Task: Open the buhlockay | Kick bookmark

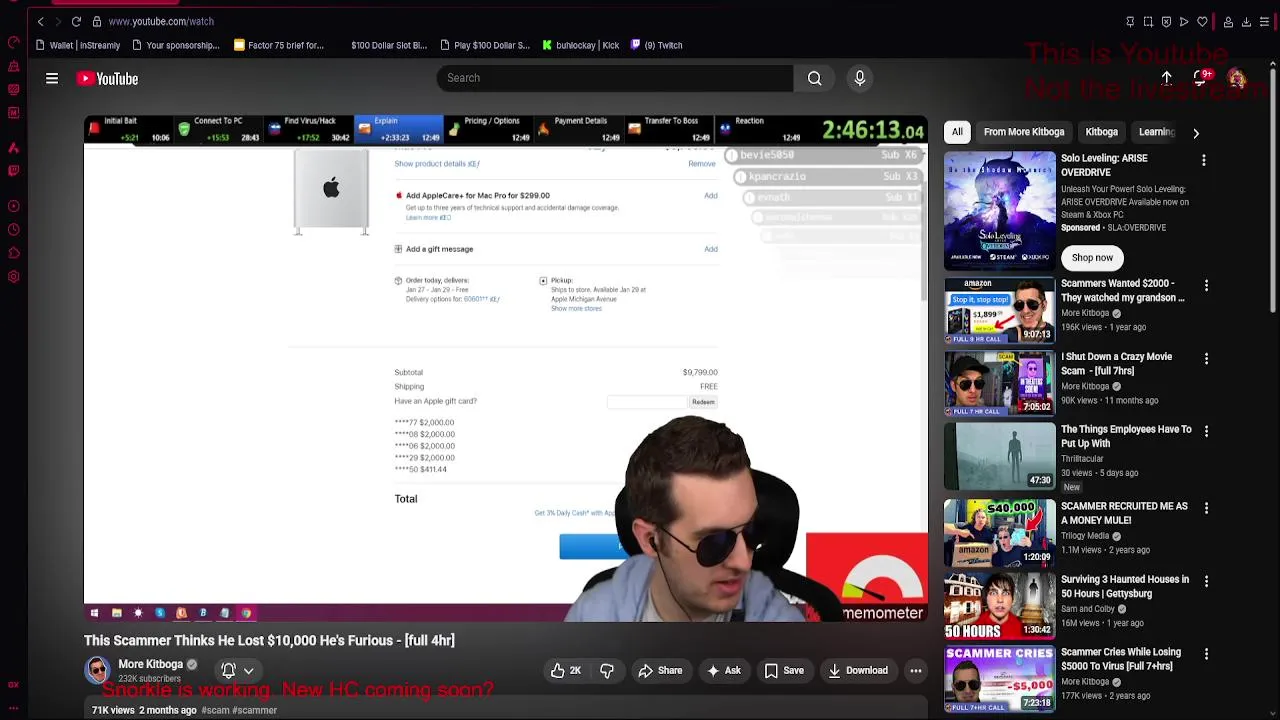Action: 581,45
